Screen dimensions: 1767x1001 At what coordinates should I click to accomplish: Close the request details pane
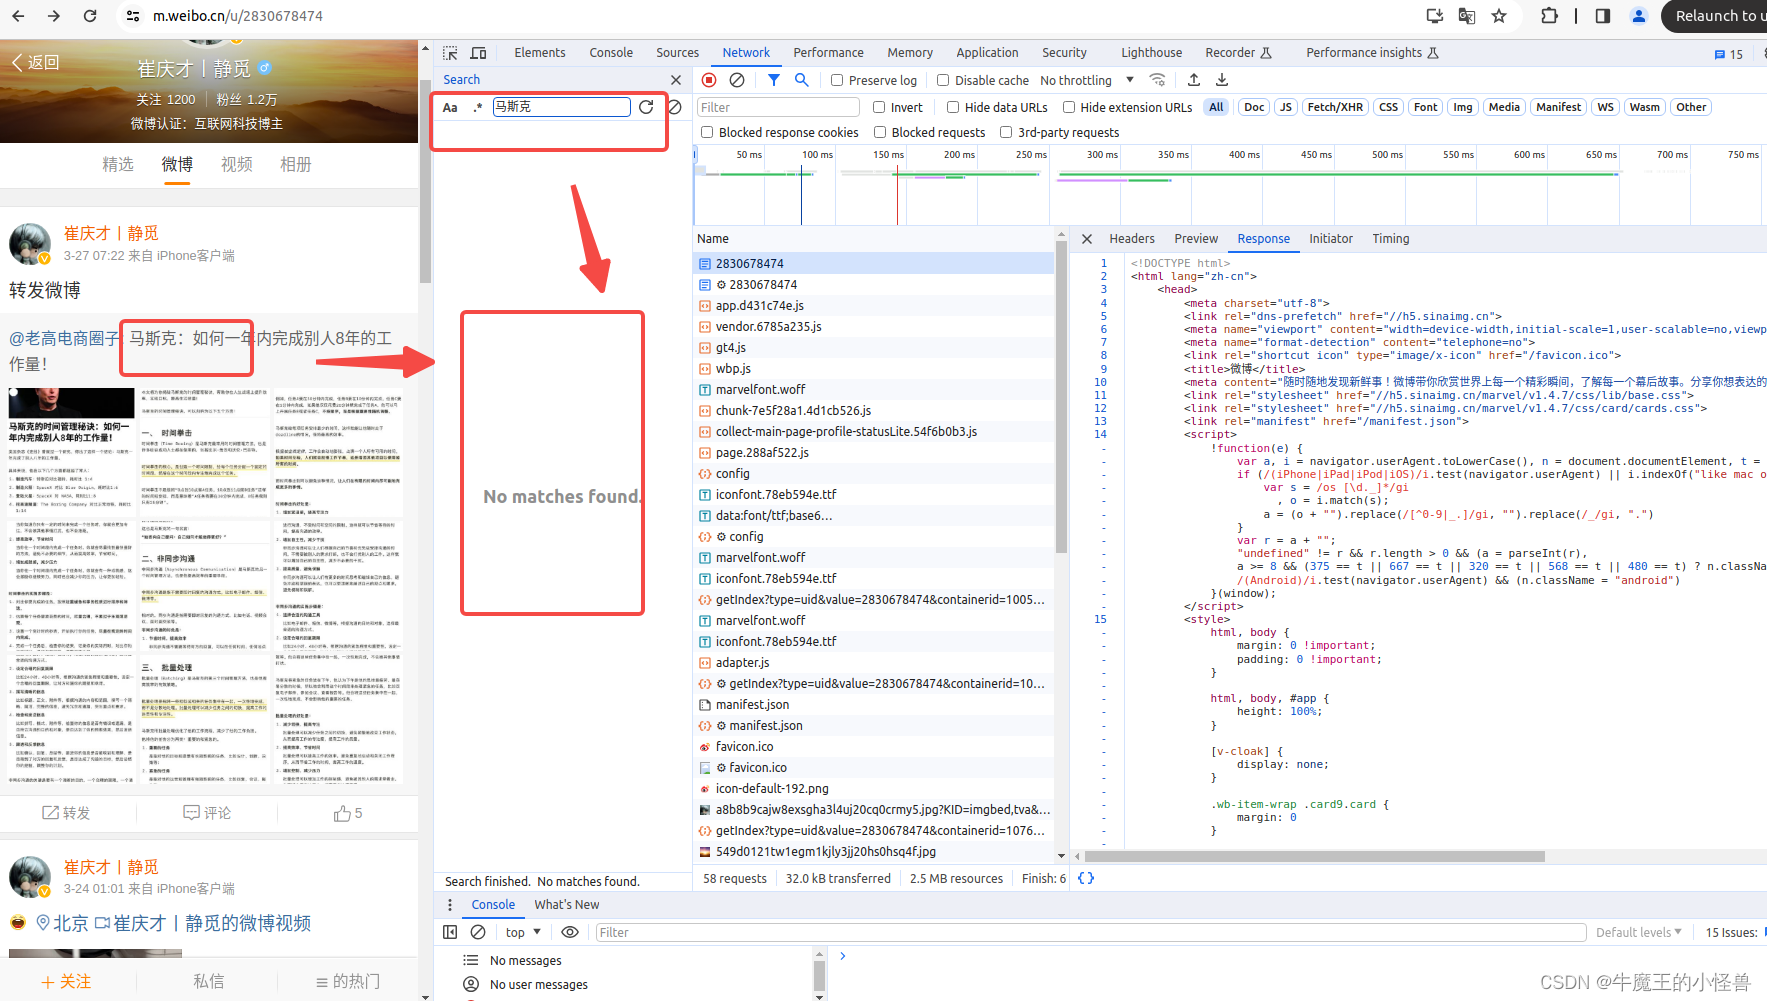pyautogui.click(x=1087, y=239)
